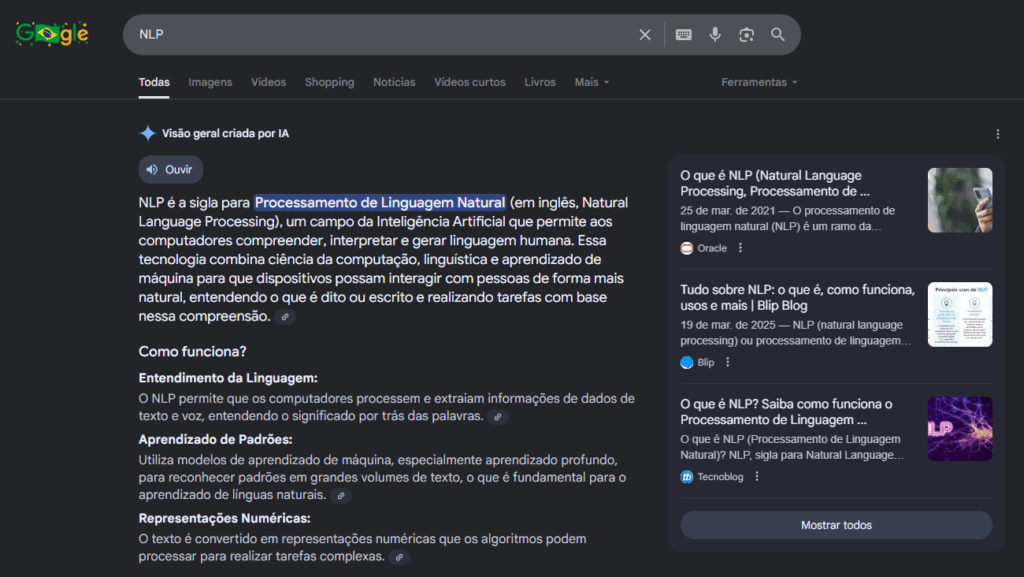The image size is (1024, 577).
Task: Click link icon after Aprendizado de Padrões text
Action: click(341, 496)
